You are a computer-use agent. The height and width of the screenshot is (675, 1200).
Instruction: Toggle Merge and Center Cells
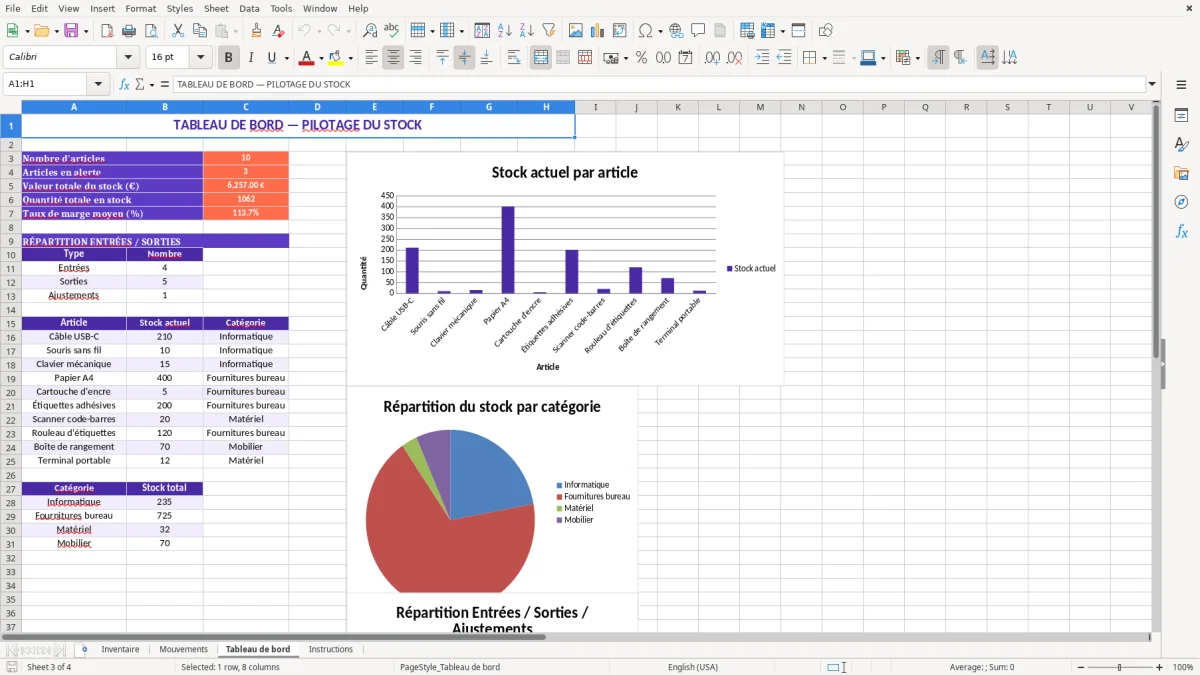coord(541,58)
